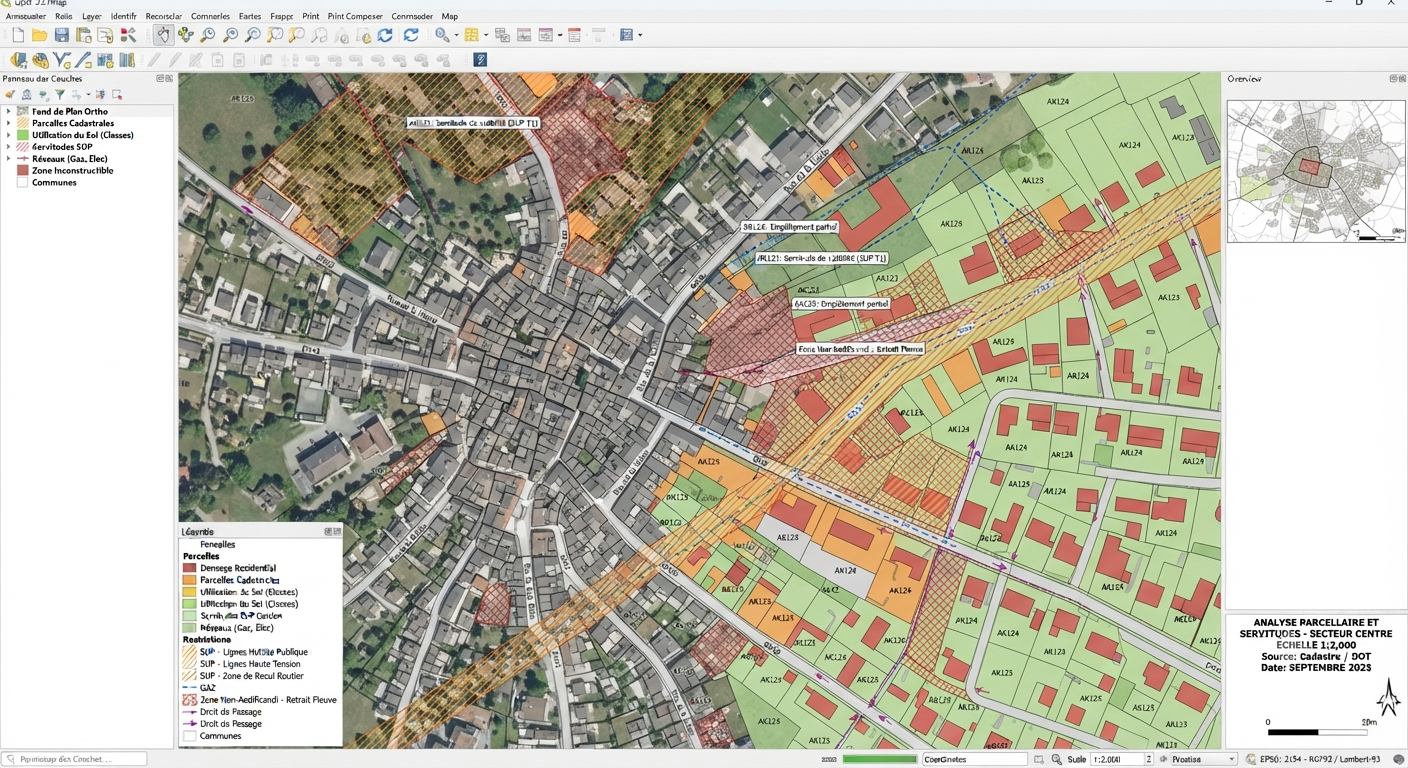Save the project using the floppy disk icon
1408x768 pixels.
tap(62, 35)
